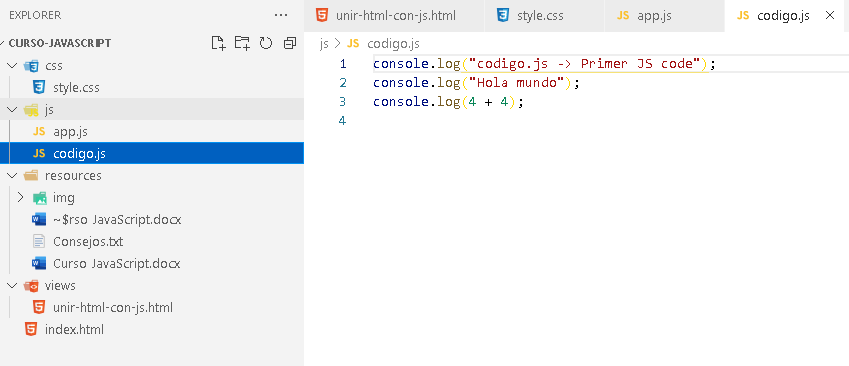The image size is (849, 366).
Task: Open index.html in the file tree
Action: coord(152,330)
